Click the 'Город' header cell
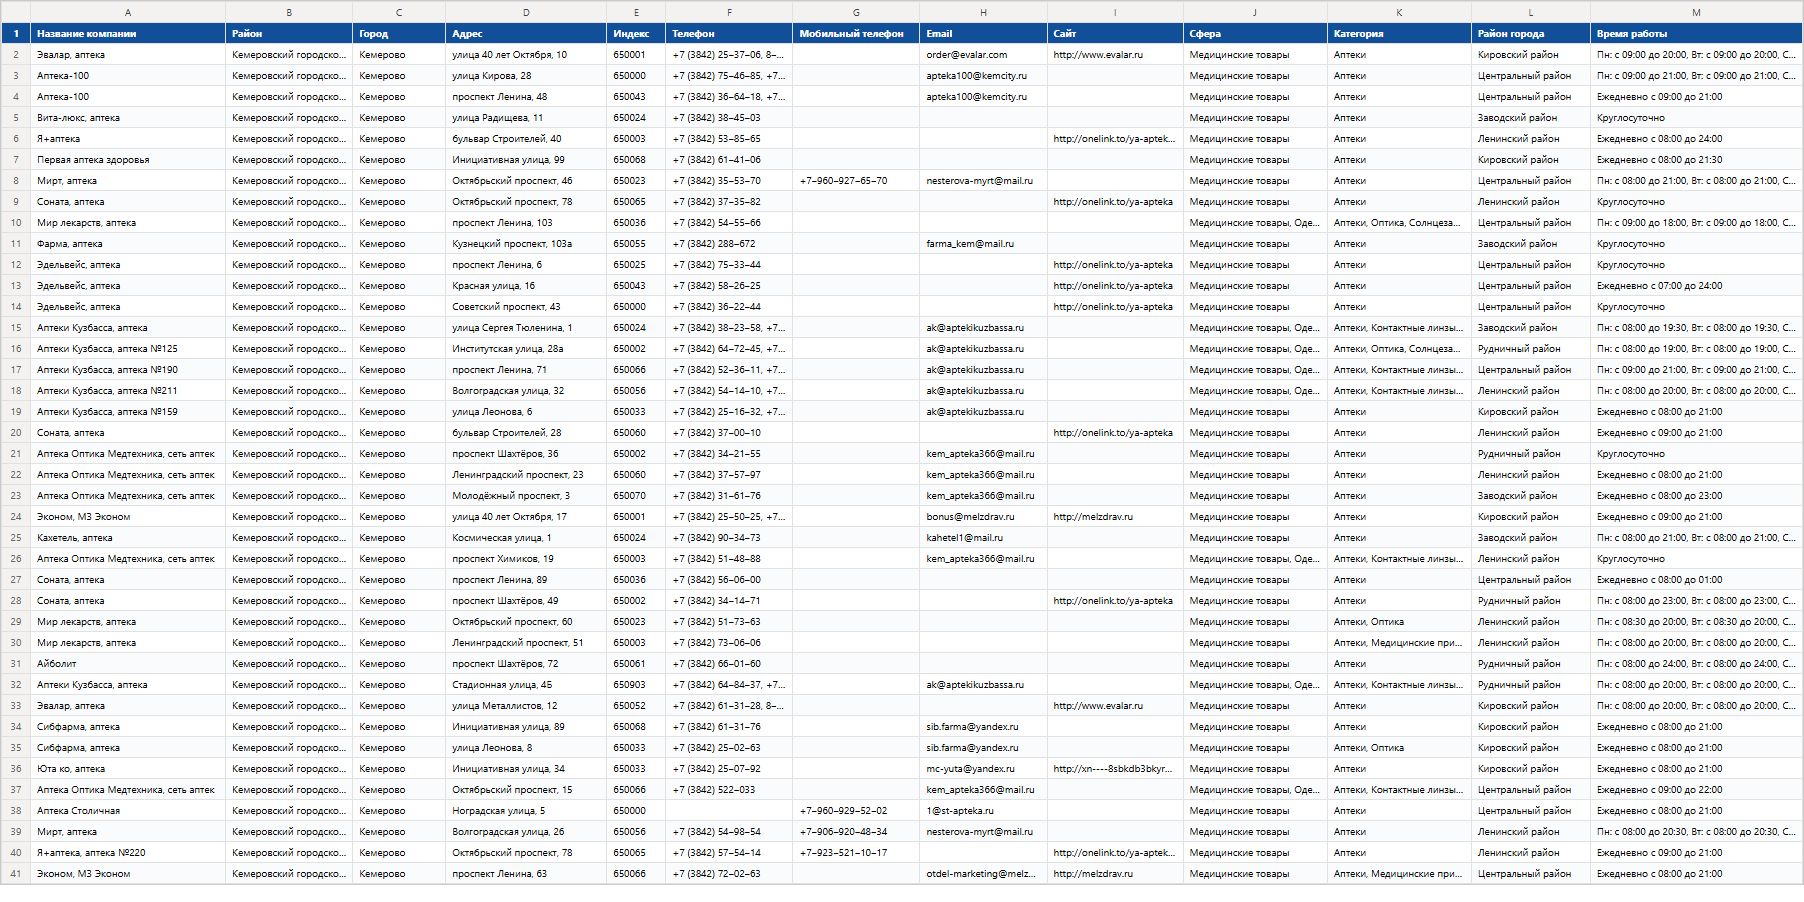 399,34
